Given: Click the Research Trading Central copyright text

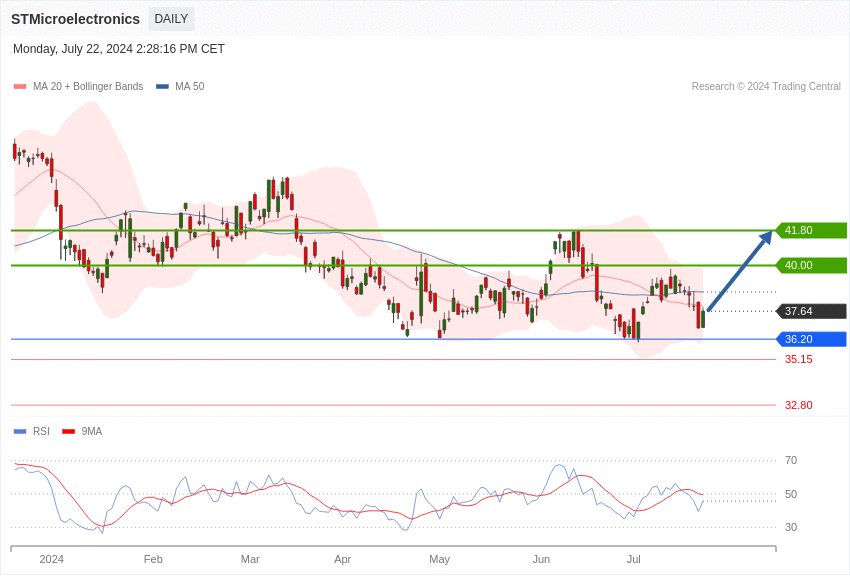Looking at the screenshot, I should pos(766,87).
